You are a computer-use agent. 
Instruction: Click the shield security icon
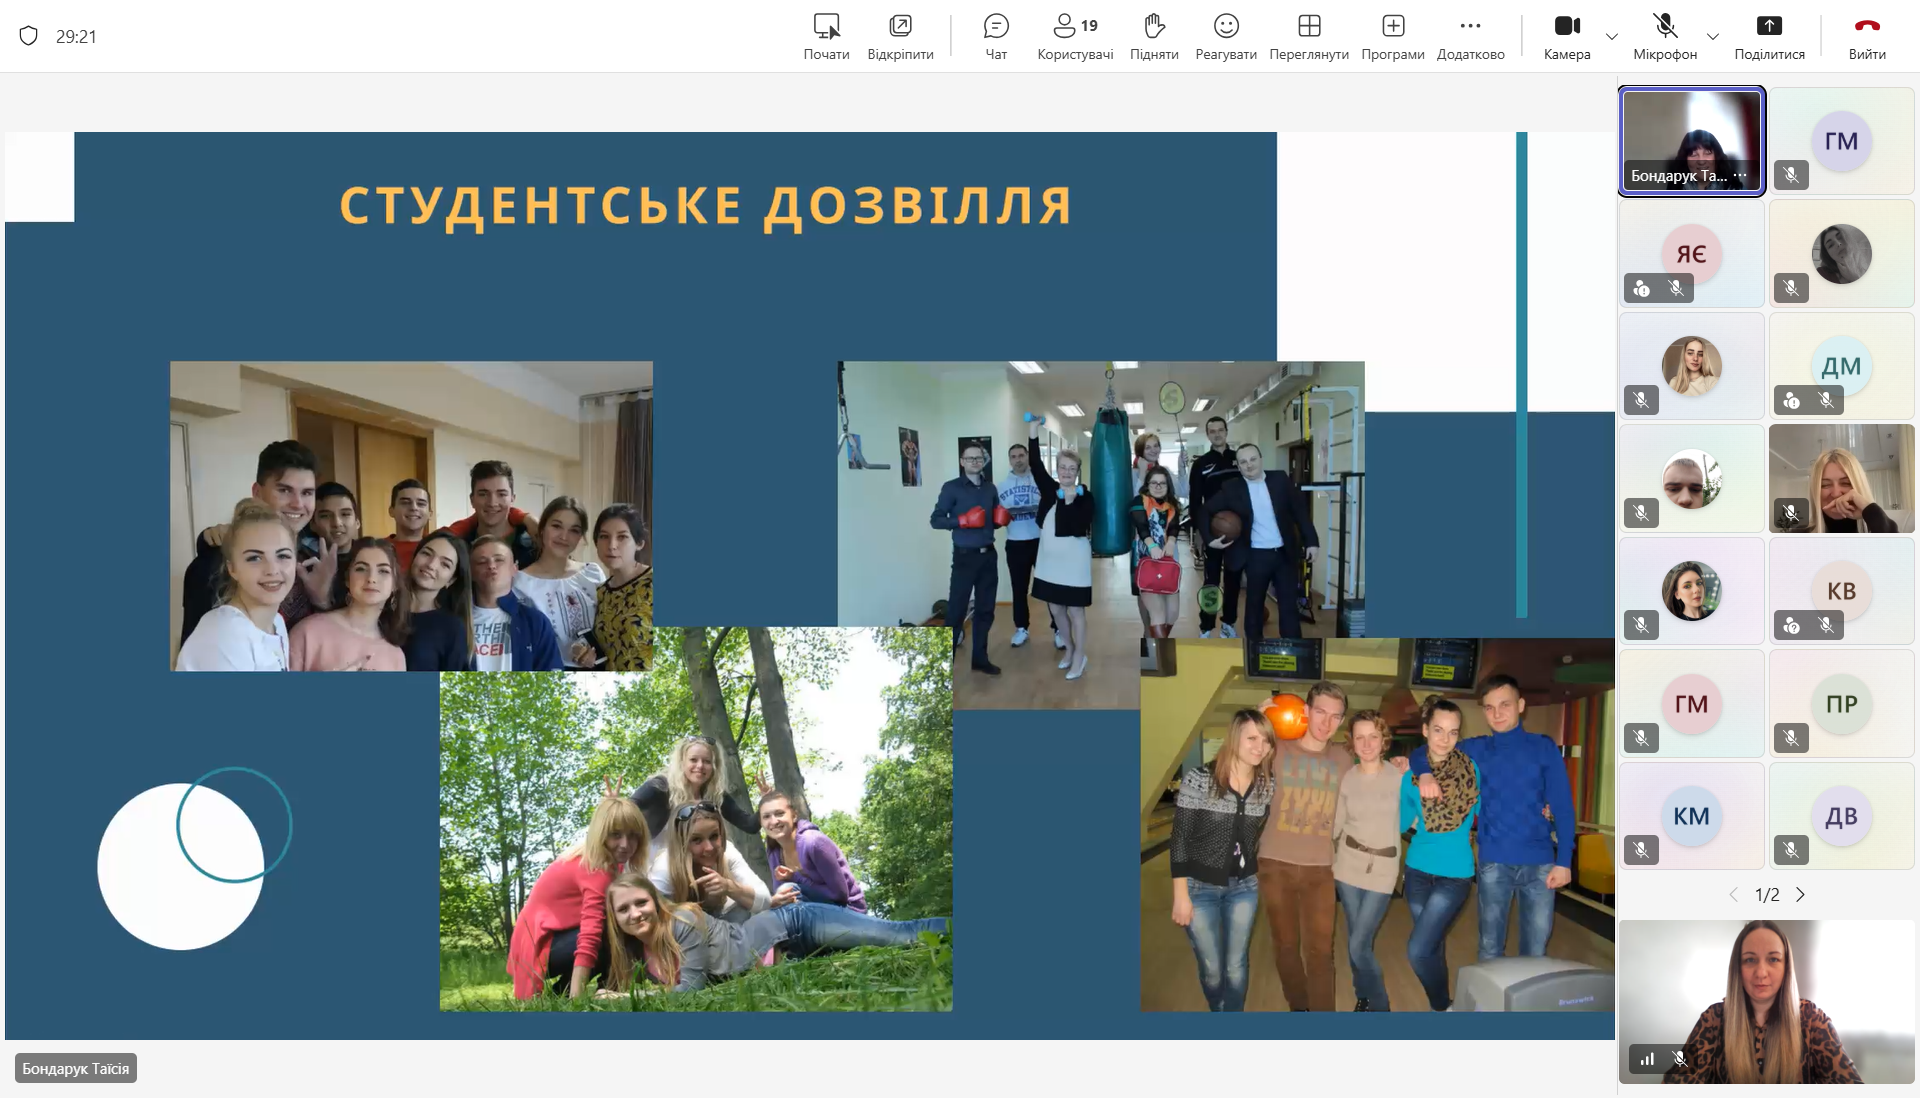point(29,36)
